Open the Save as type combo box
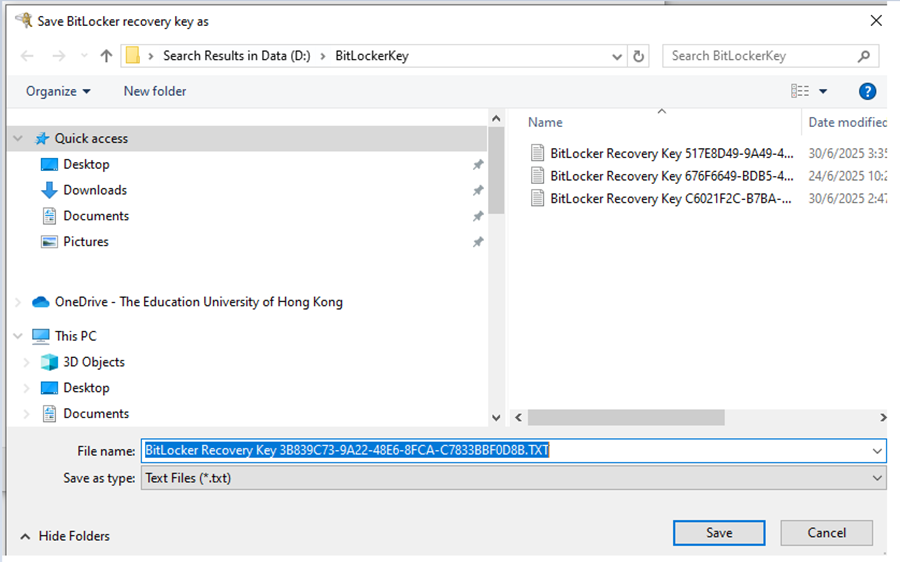900x562 pixels. (x=514, y=478)
